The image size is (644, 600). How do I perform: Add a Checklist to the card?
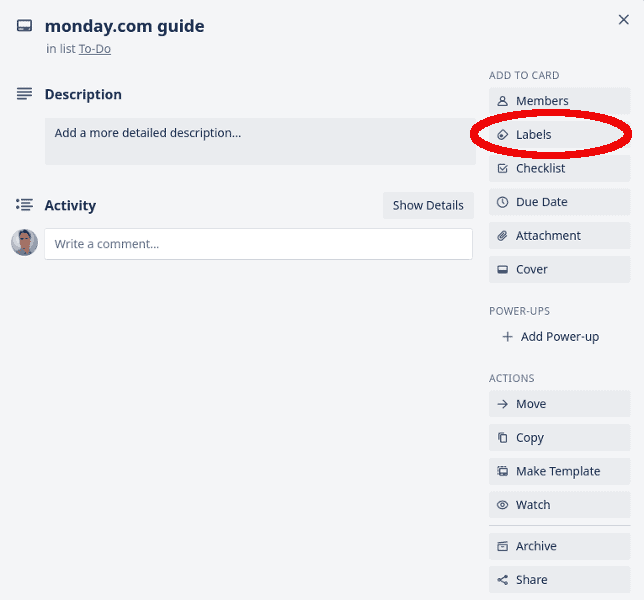pos(559,168)
